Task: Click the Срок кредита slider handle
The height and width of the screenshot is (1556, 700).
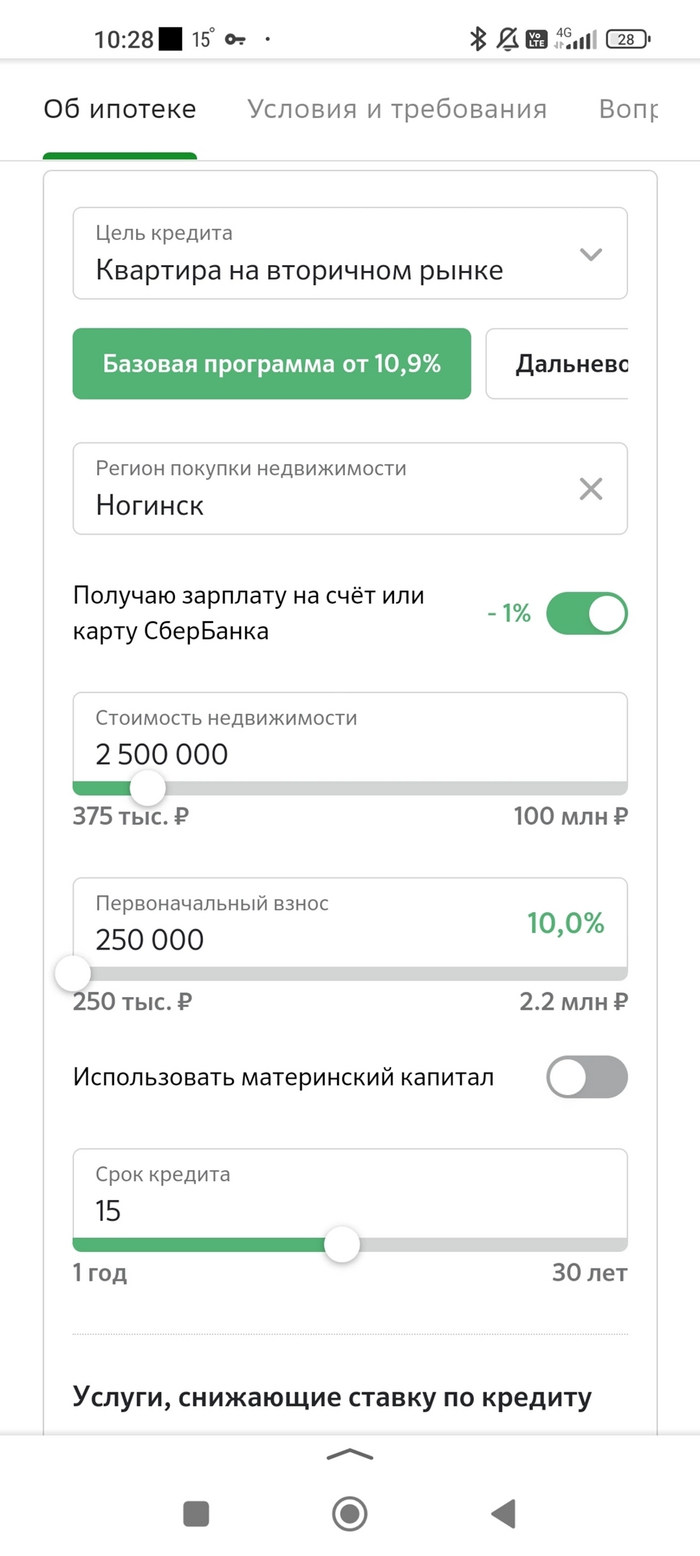Action: 342,1245
